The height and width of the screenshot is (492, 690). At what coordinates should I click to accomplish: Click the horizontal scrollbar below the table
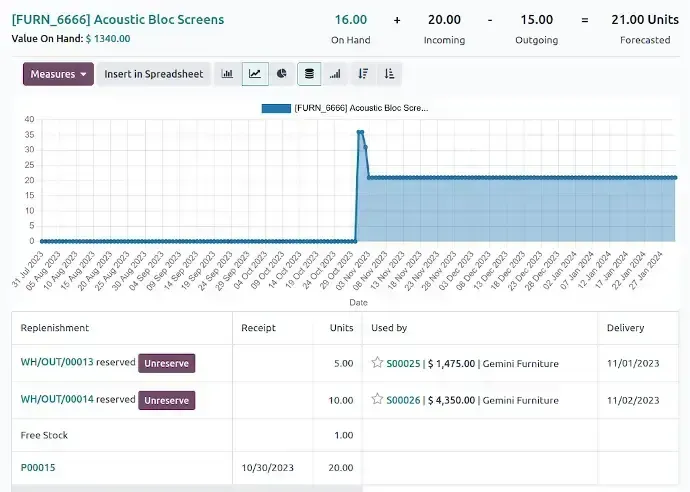coord(187,488)
